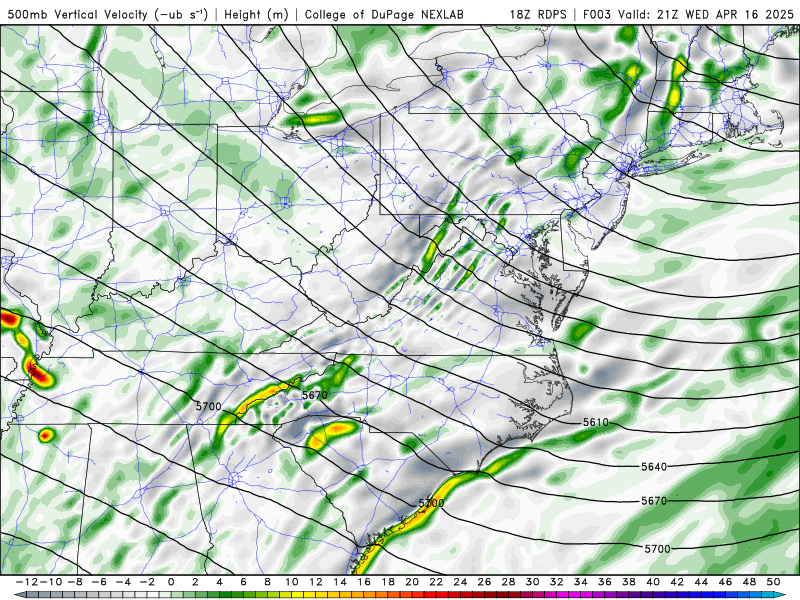
Task: Click the 16 value on the color scale
Action: coord(364,582)
